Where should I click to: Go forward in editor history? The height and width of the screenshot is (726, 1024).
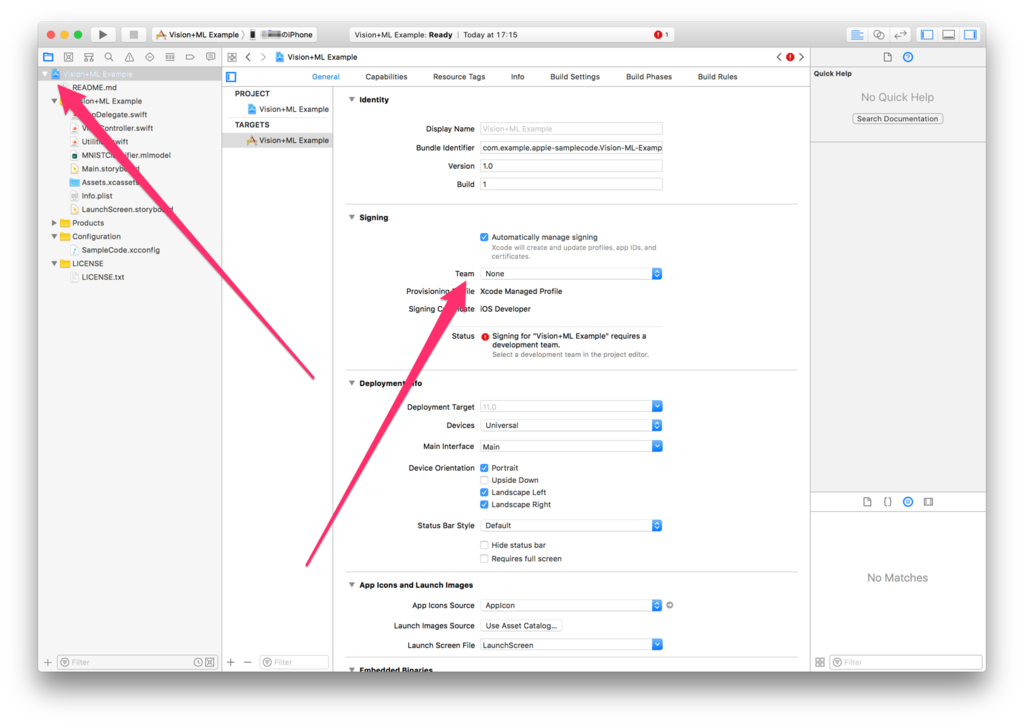point(263,57)
